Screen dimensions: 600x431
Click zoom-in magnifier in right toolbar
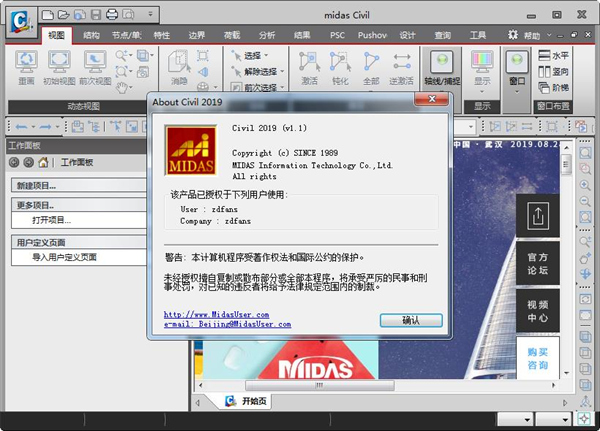[x=585, y=185]
